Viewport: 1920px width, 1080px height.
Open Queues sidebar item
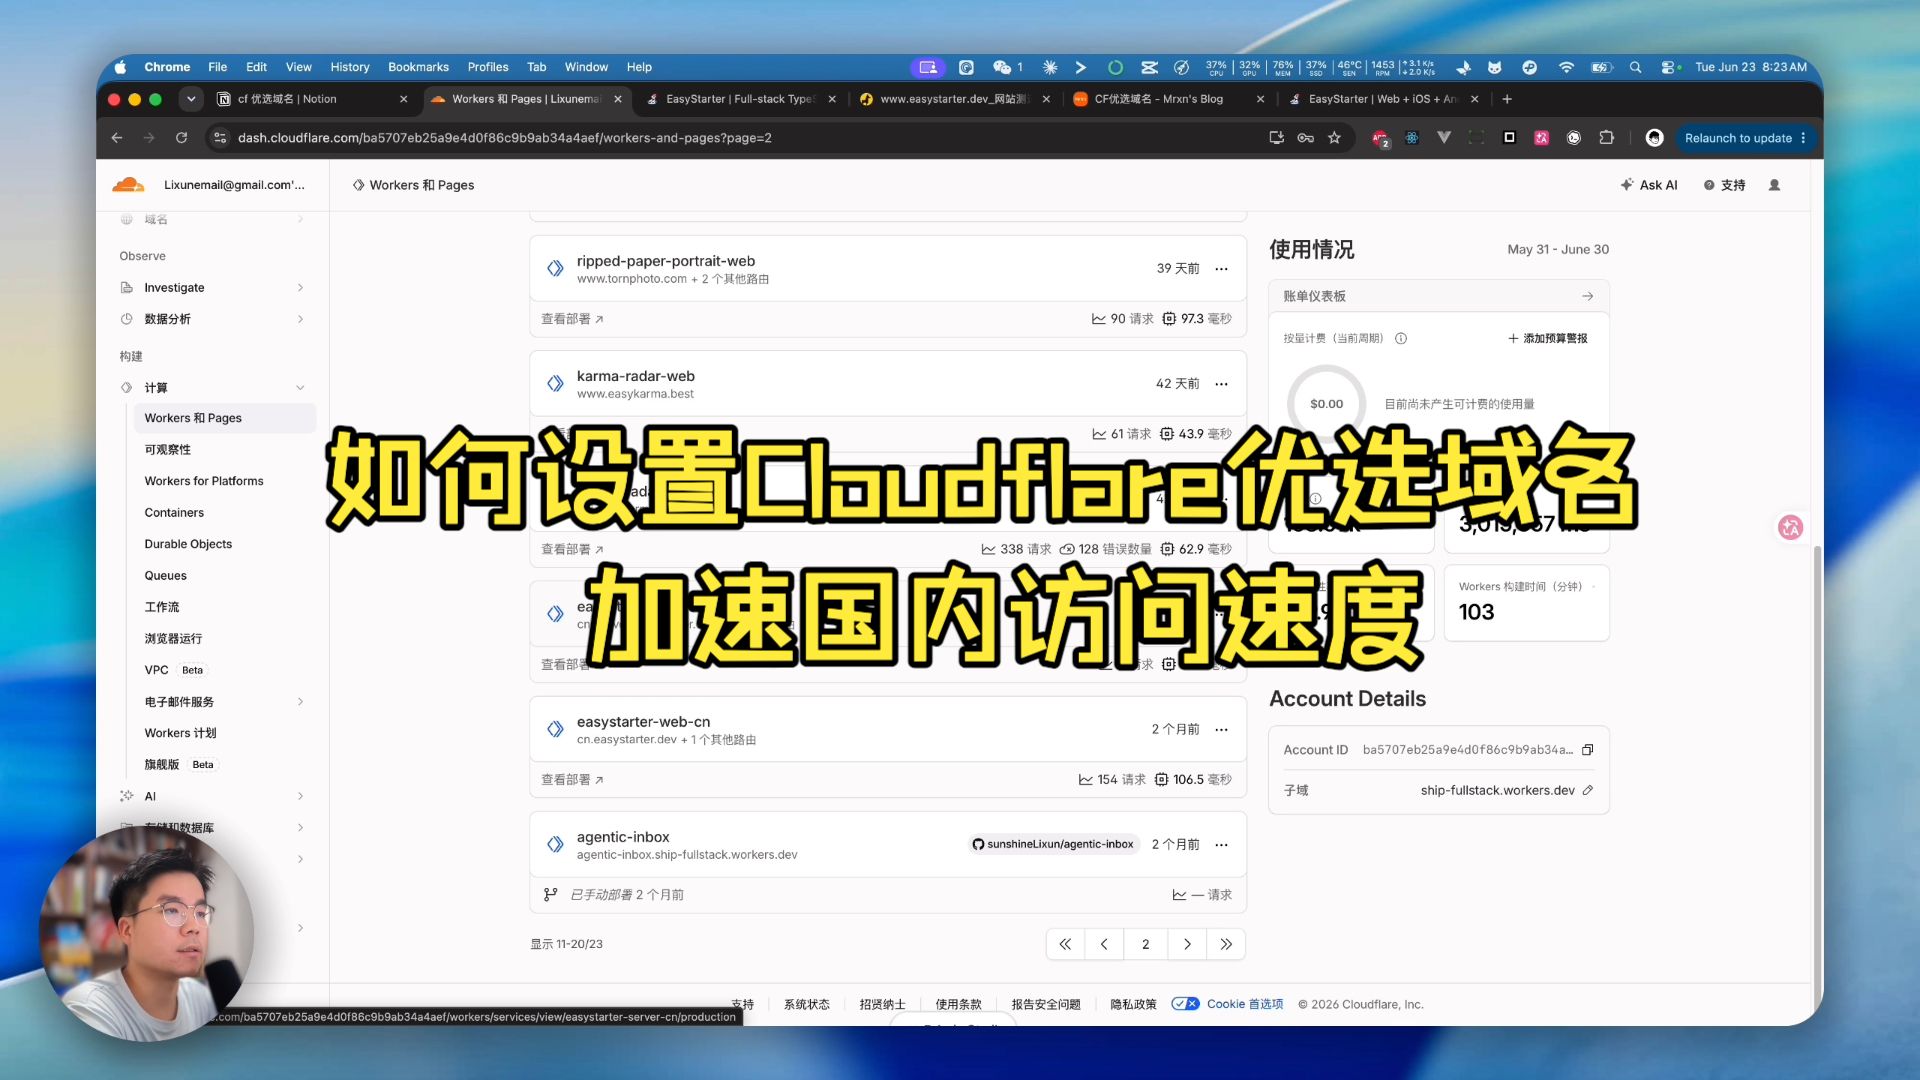[165, 575]
